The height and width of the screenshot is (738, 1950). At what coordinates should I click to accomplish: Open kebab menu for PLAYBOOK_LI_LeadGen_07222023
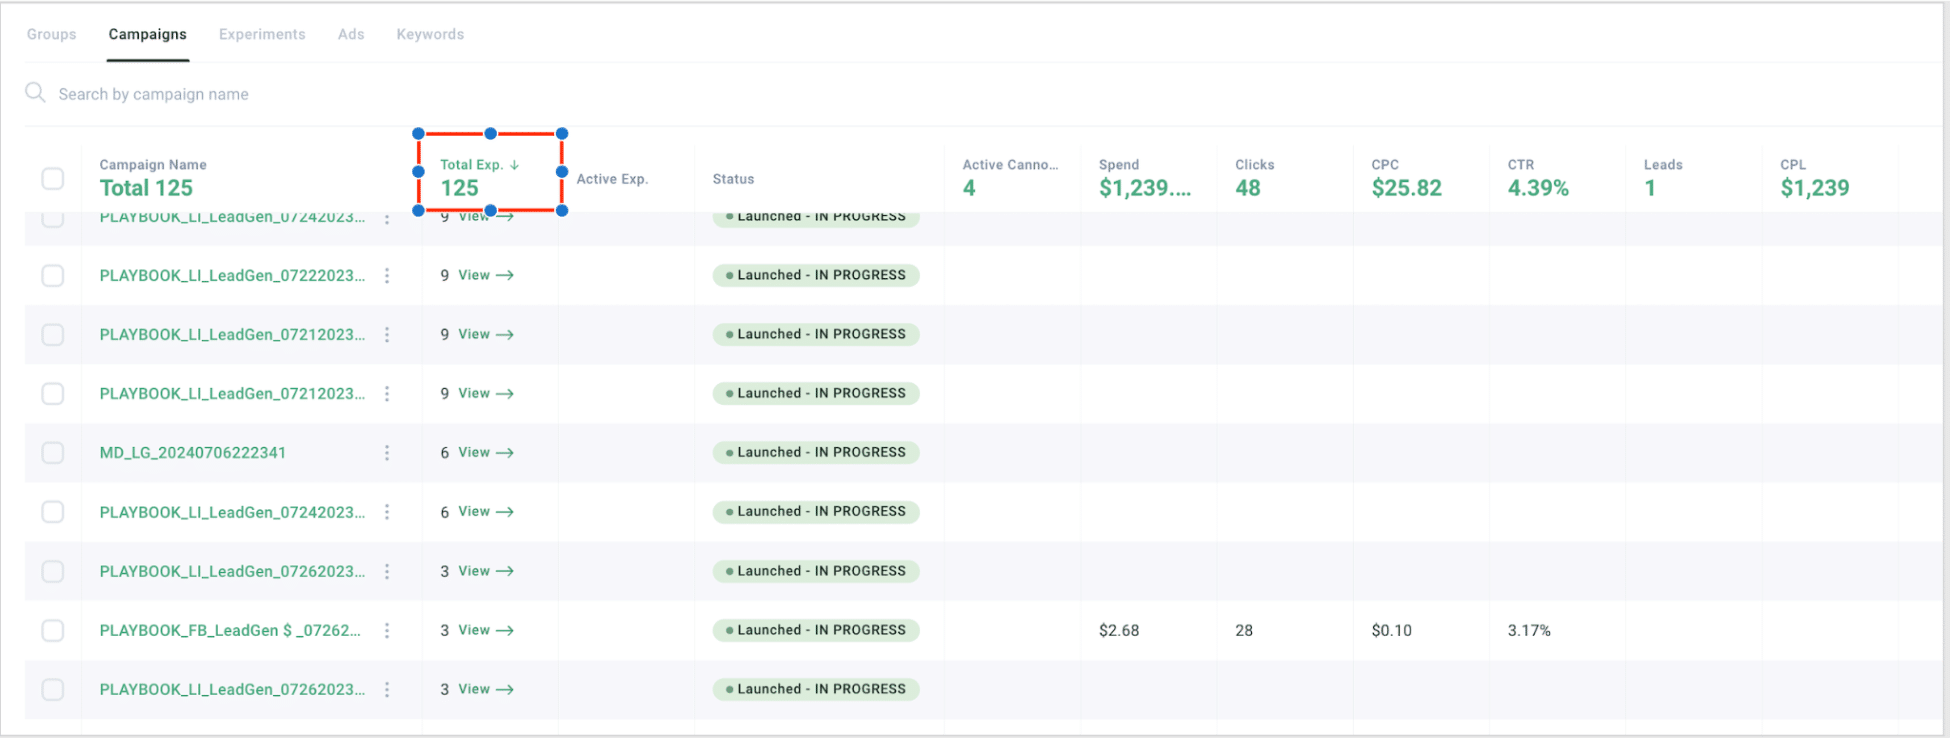pyautogui.click(x=387, y=276)
